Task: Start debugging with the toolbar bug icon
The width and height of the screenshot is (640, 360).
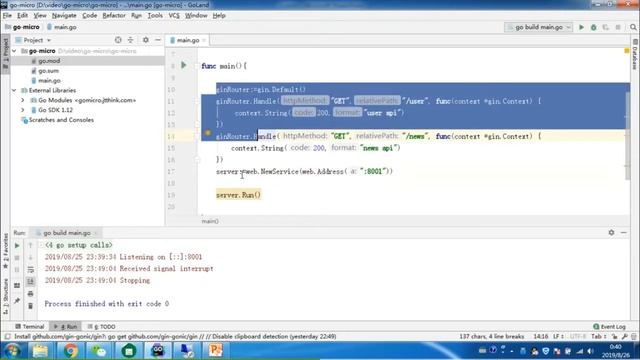Action: [593, 27]
